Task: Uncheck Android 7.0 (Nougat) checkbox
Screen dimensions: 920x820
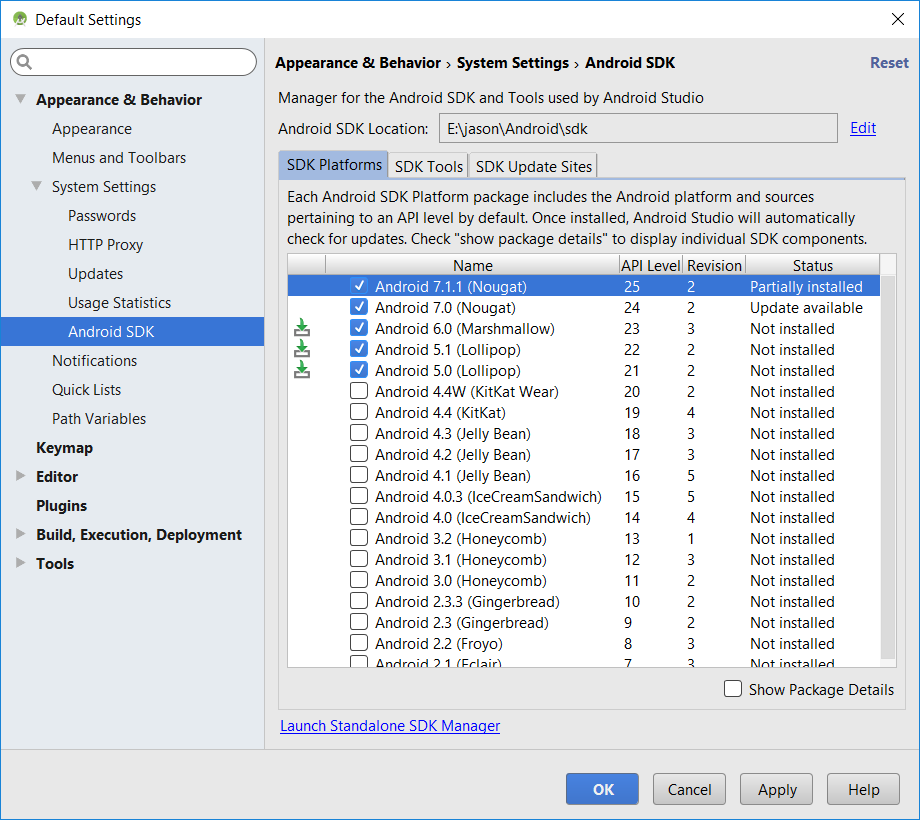Action: coord(358,307)
